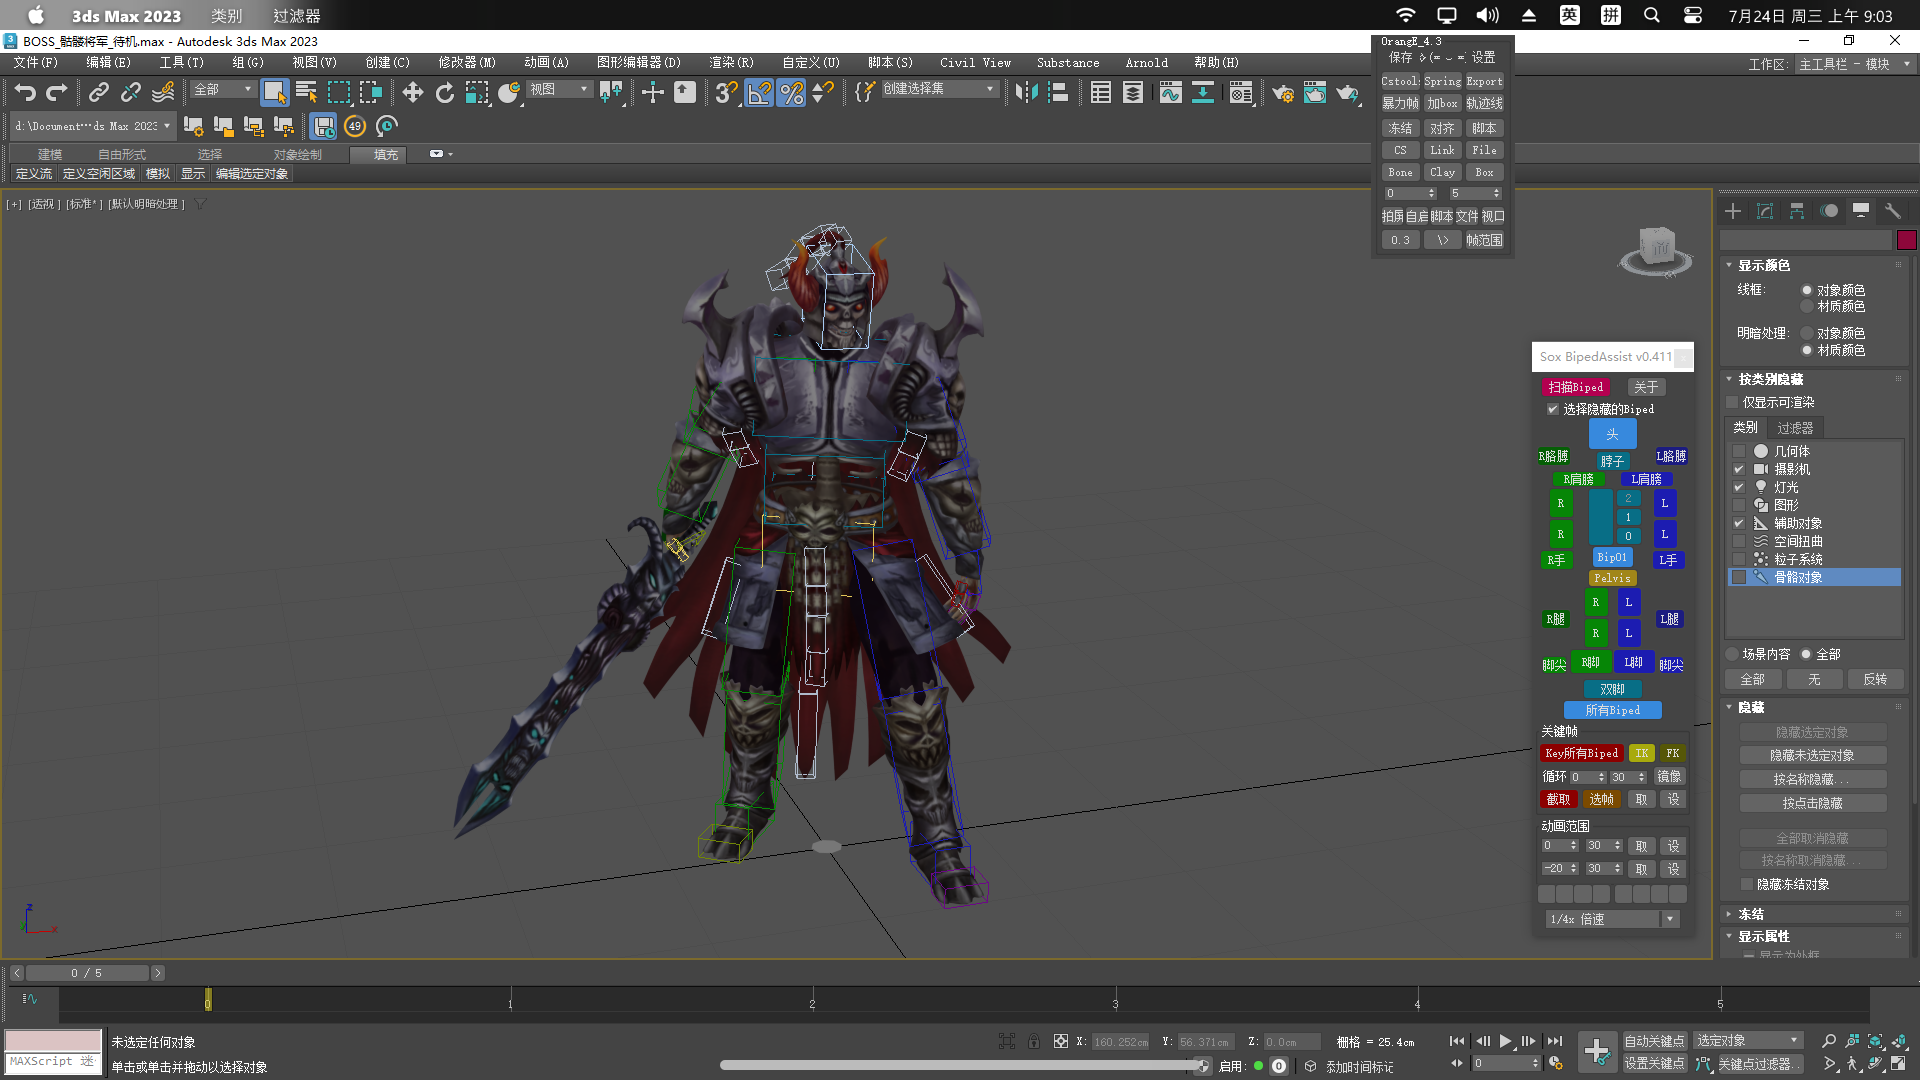This screenshot has width=1920, height=1080.
Task: Open the project path dropdown
Action: pos(93,126)
